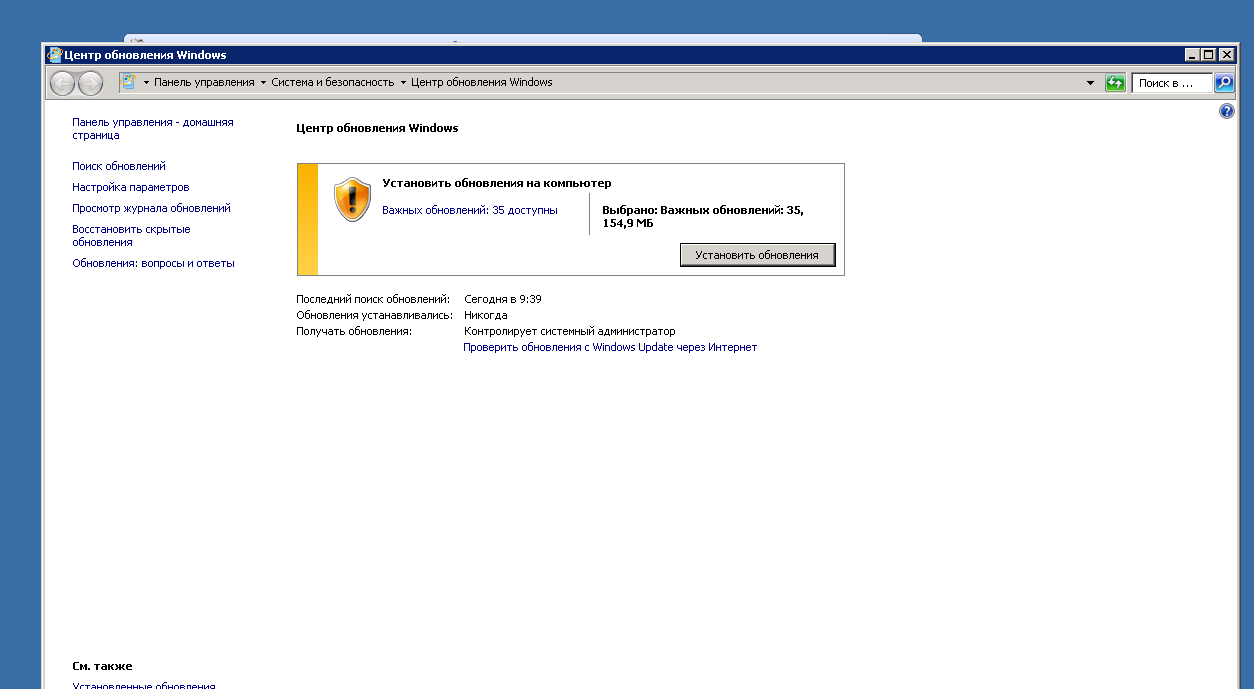Click the Back navigation arrow
This screenshot has height=689, width=1254.
coord(62,84)
